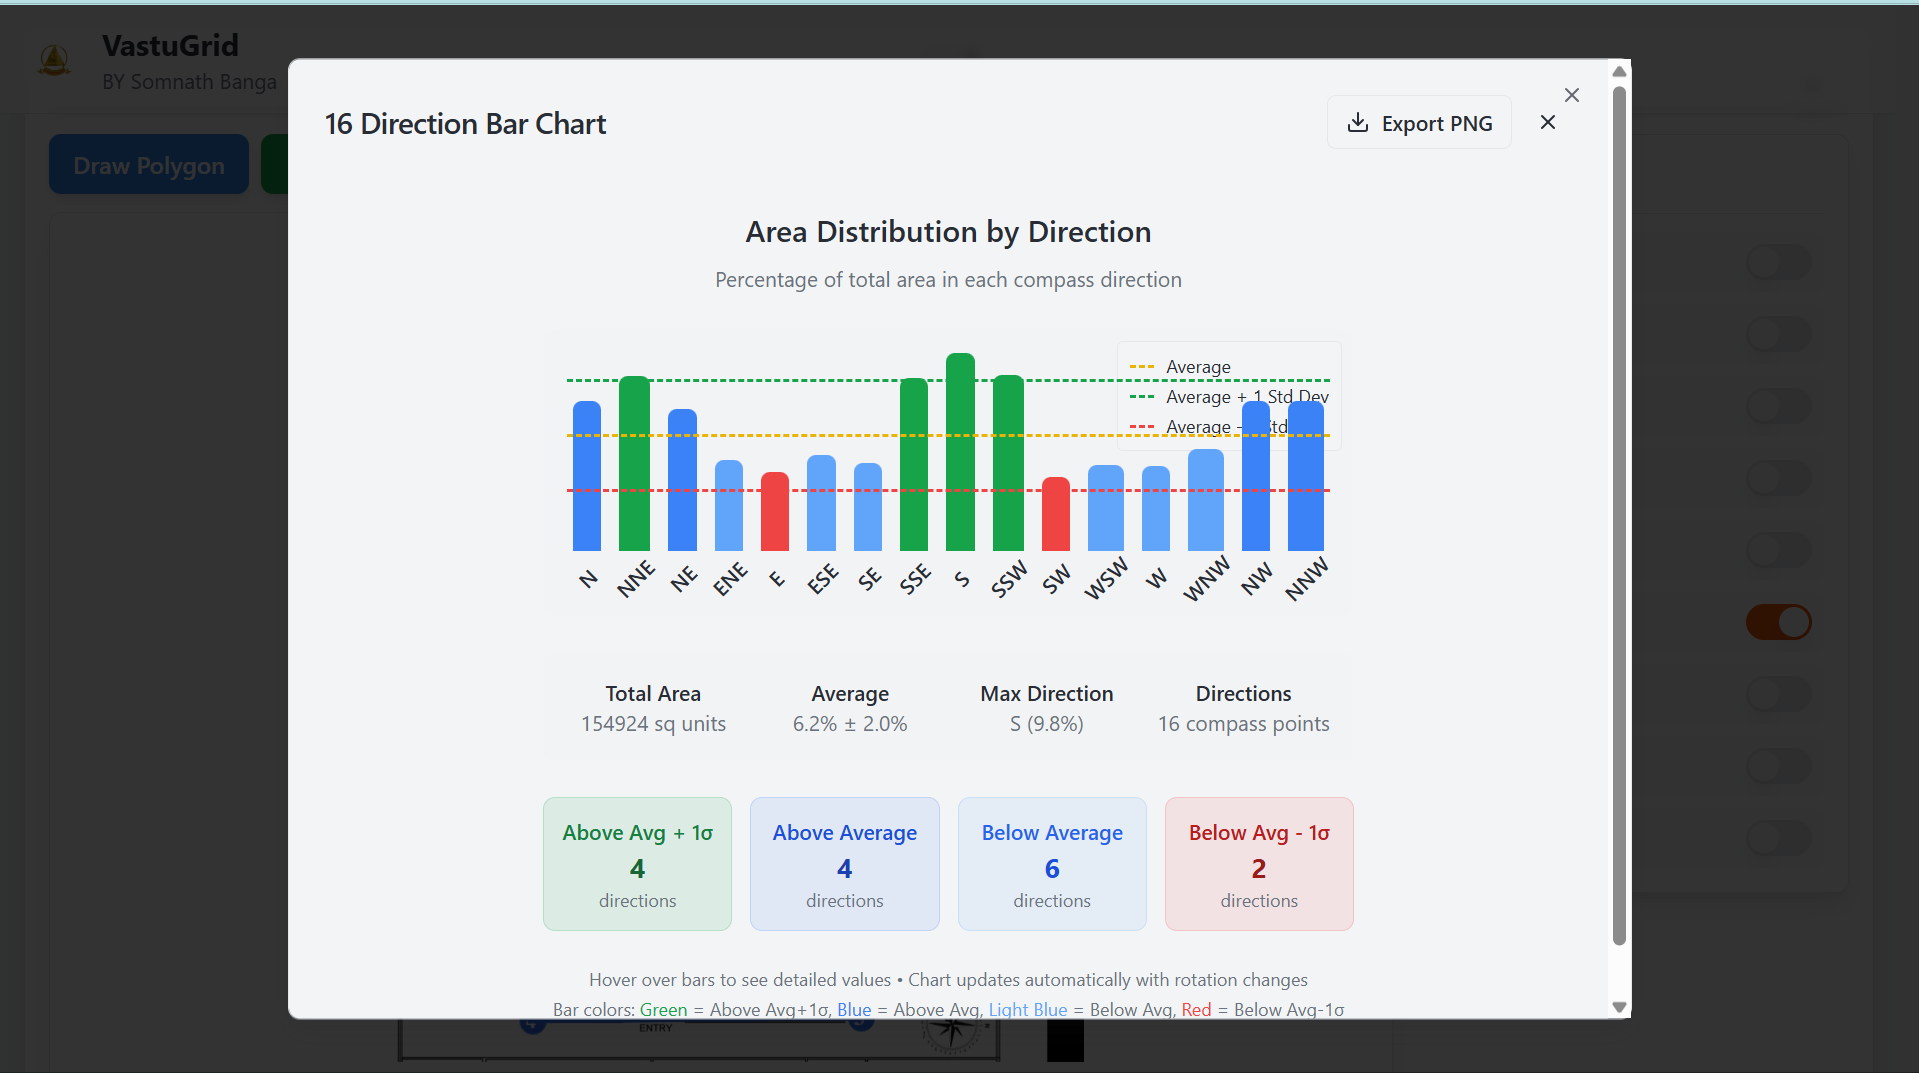Click the Above Average 4 directions card
Image resolution: width=1919 pixels, height=1073 pixels.
(x=844, y=863)
